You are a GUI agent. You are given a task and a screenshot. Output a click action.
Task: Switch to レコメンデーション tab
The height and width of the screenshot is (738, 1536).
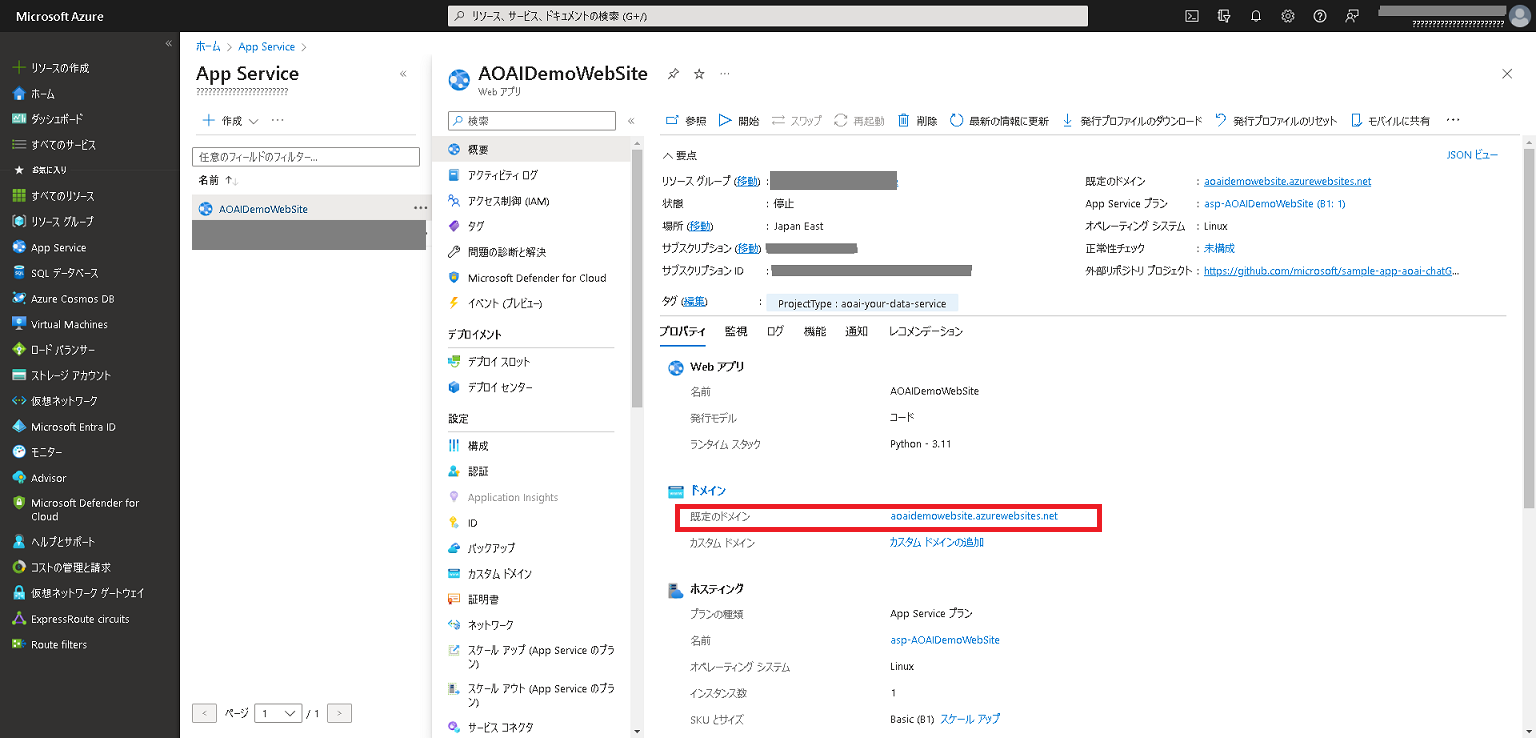click(x=925, y=331)
